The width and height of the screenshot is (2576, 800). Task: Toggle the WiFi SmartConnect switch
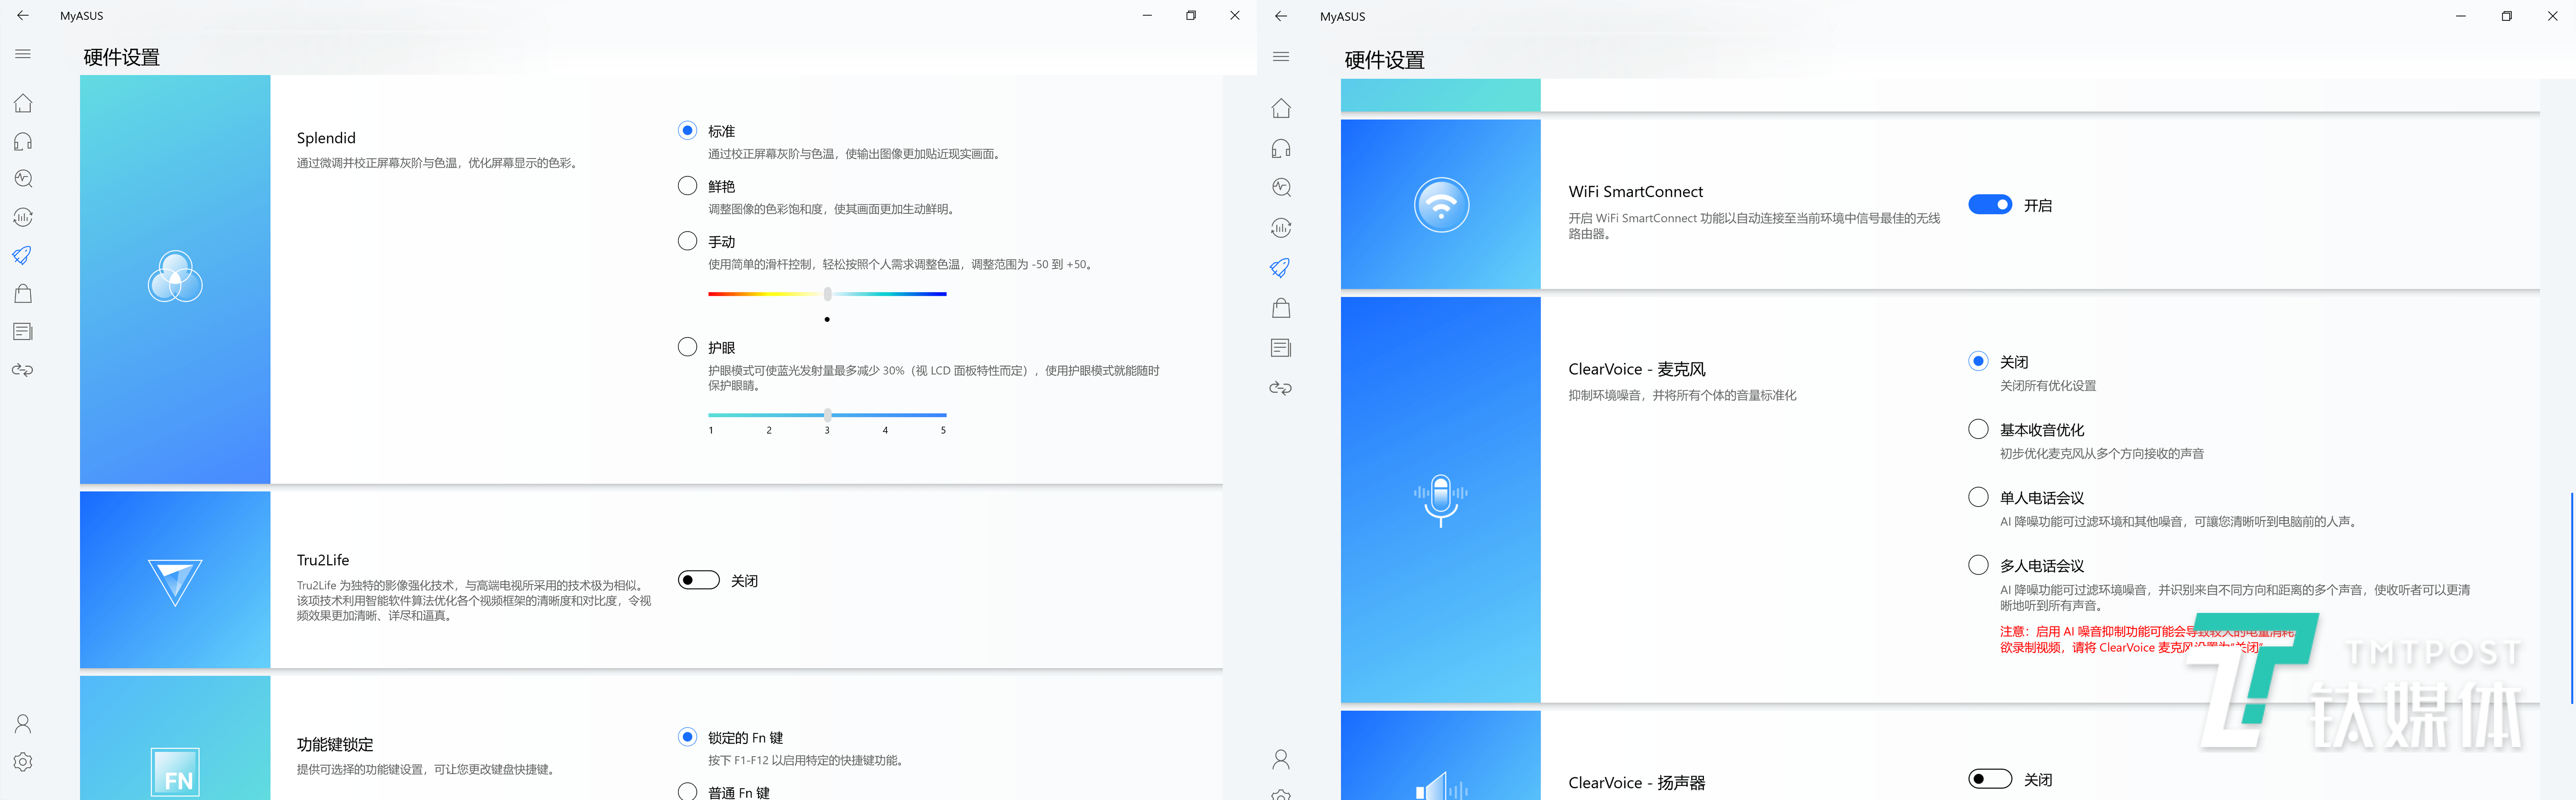coord(1990,204)
